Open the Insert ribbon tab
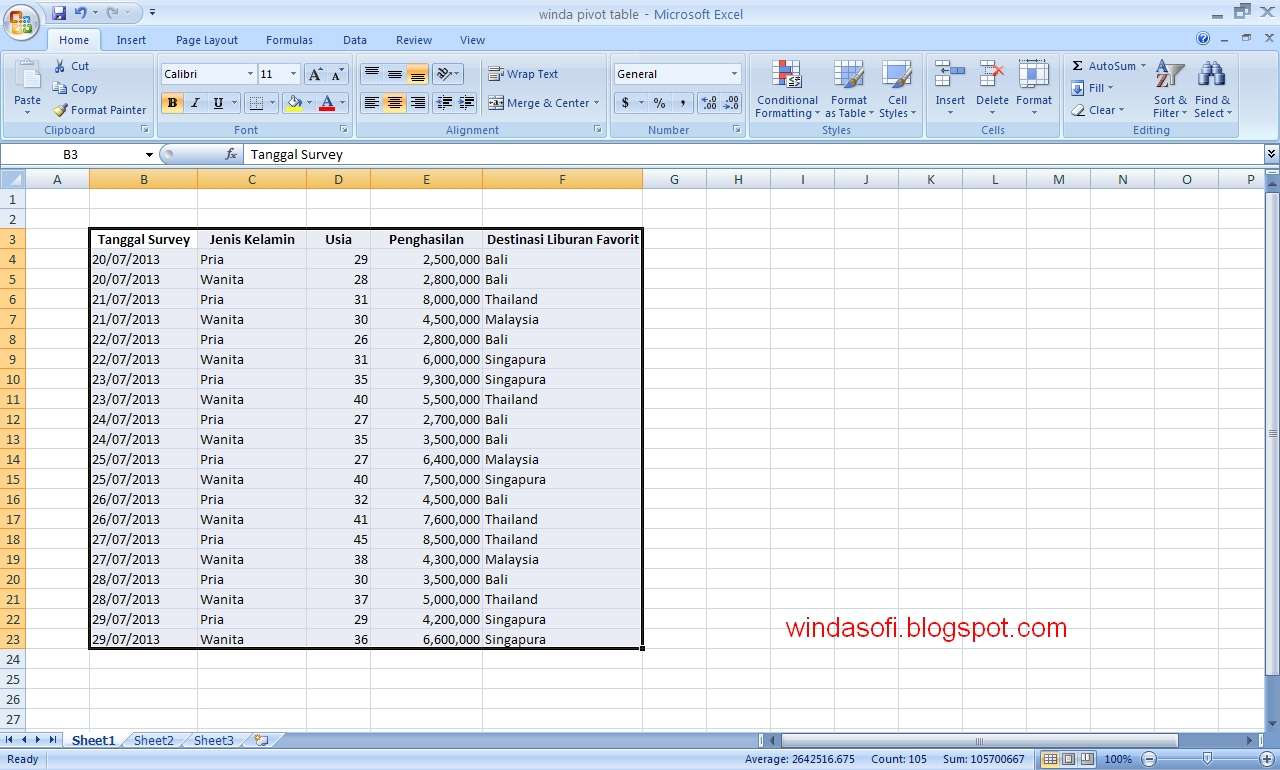The image size is (1280, 770). click(131, 40)
